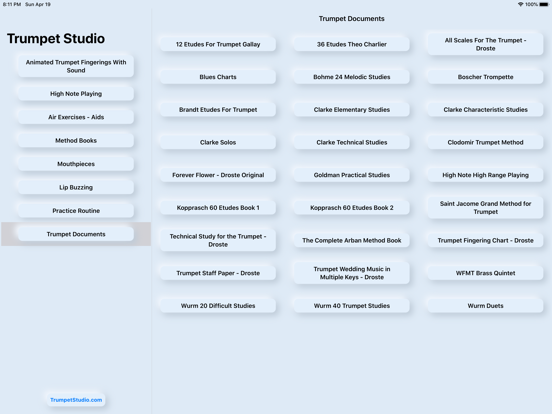Open Technical Study for the Trumpet - Droste

click(x=218, y=240)
